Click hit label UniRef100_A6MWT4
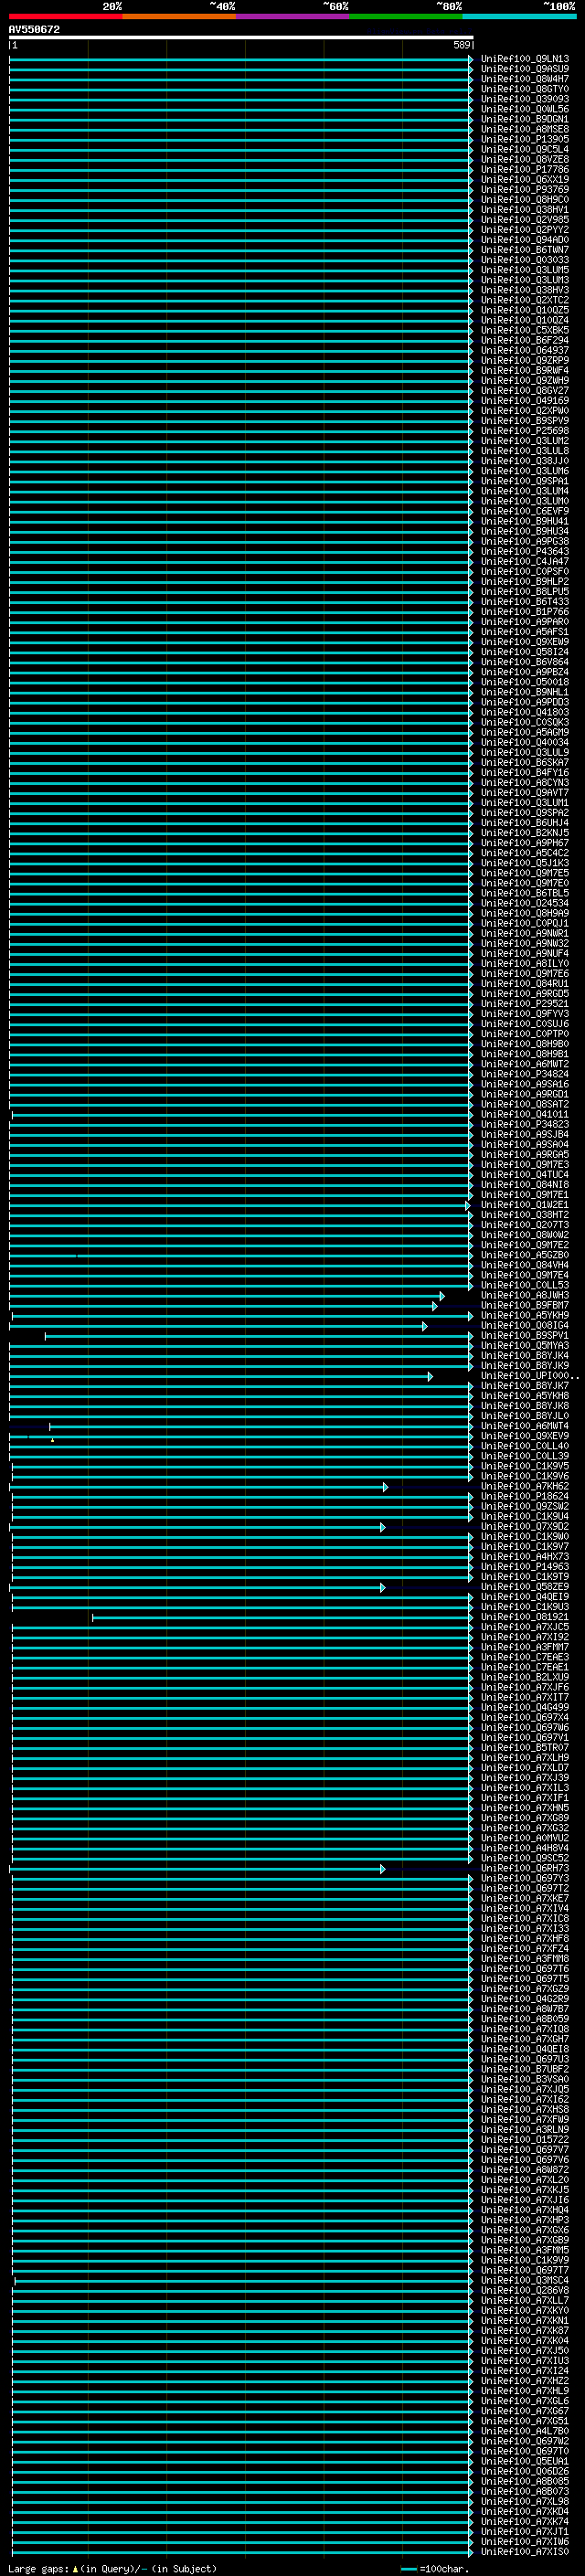 [x=525, y=1426]
